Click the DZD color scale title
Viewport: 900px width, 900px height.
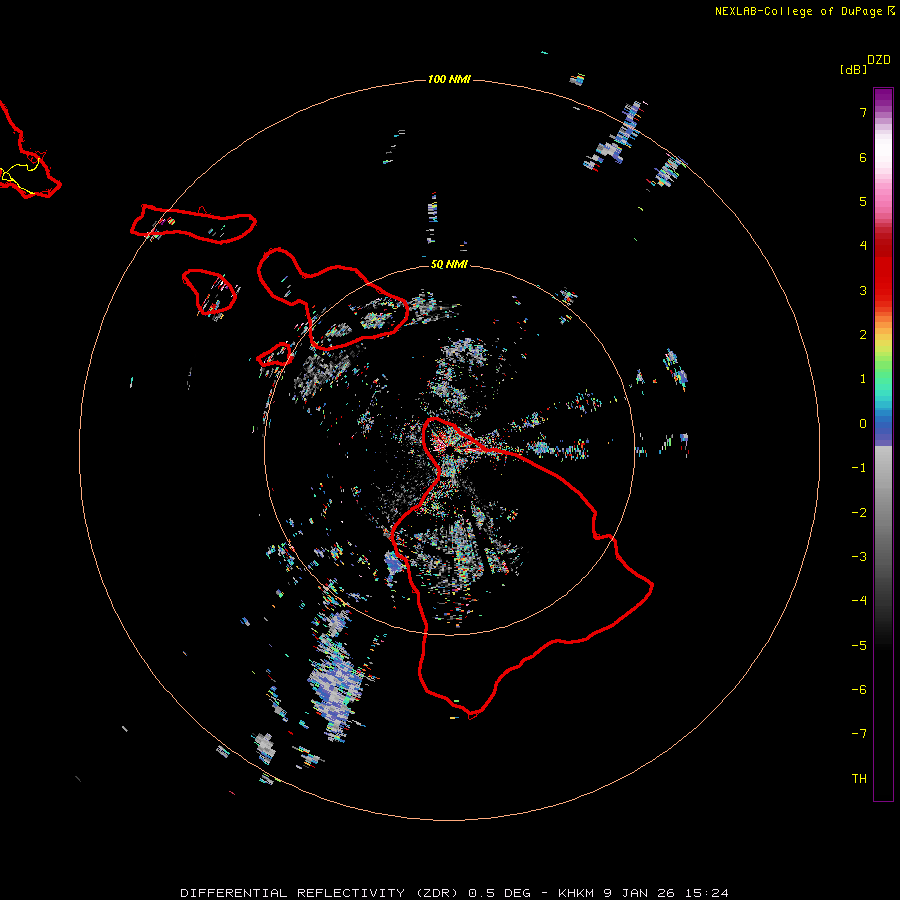[879, 60]
